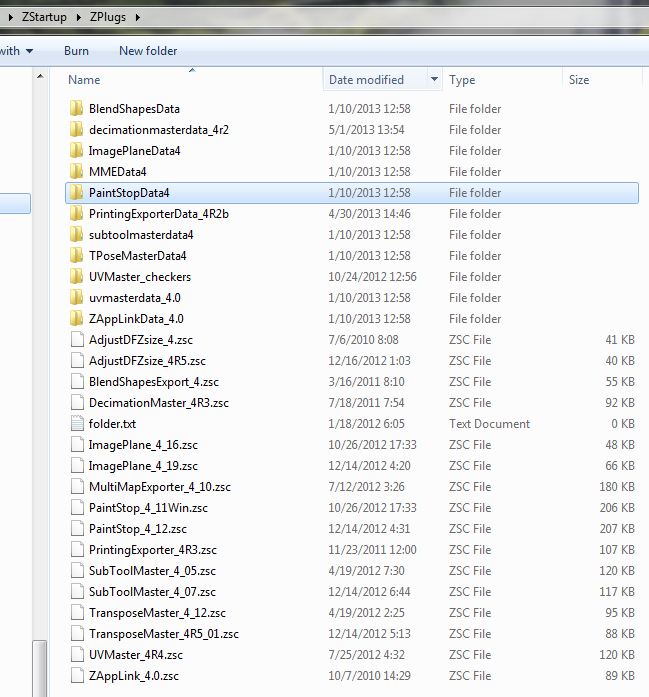Screen dimensions: 649x697
Task: Click ZPlugs in the address breadcrumb
Action: (108, 17)
